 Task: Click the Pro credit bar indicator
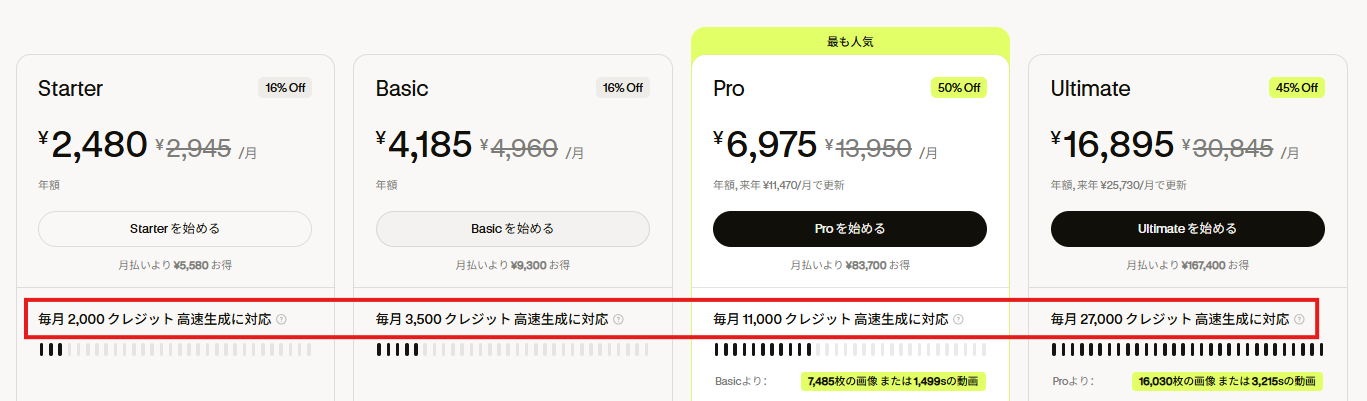point(850,350)
